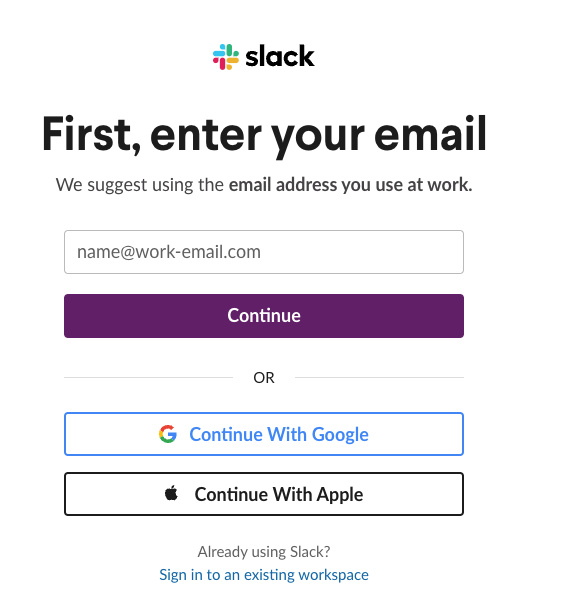The image size is (561, 610).
Task: Click the 'We suggest using the' subtitle text
Action: point(140,185)
